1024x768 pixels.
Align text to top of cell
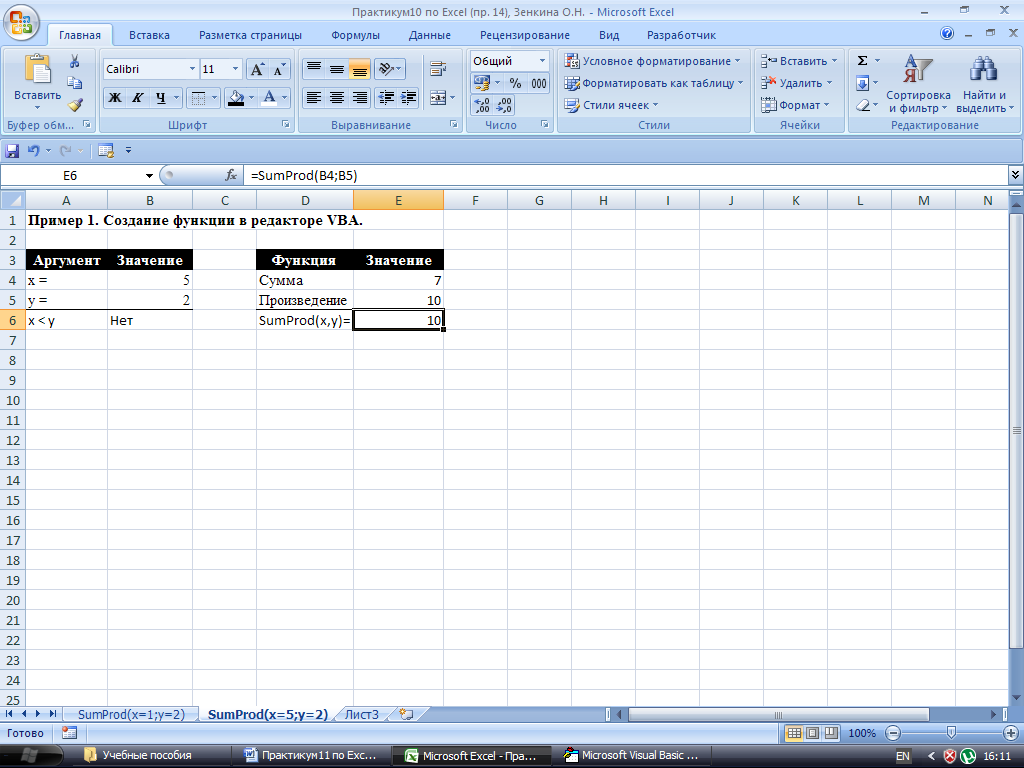click(x=313, y=69)
